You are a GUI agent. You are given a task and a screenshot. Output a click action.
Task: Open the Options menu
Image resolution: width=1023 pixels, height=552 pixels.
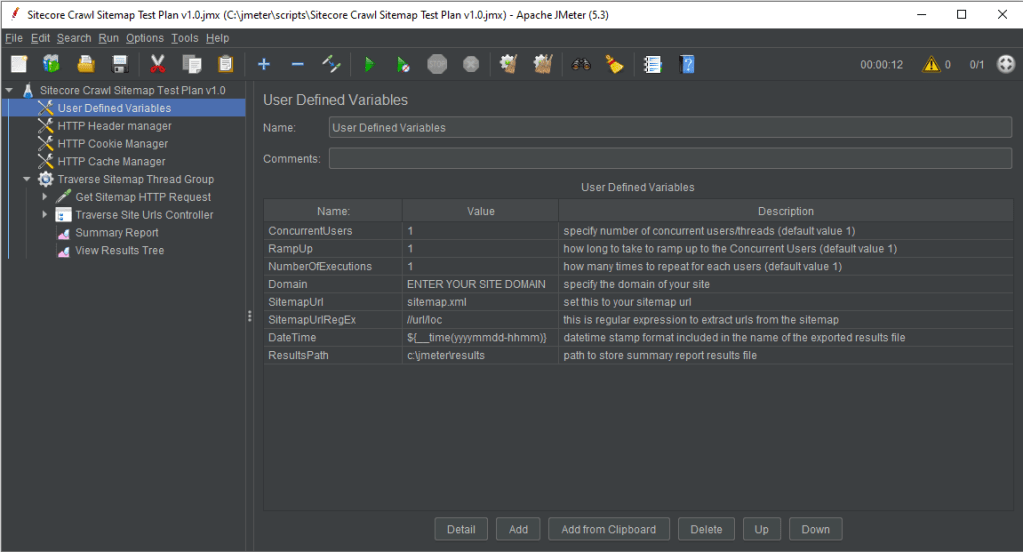[144, 38]
